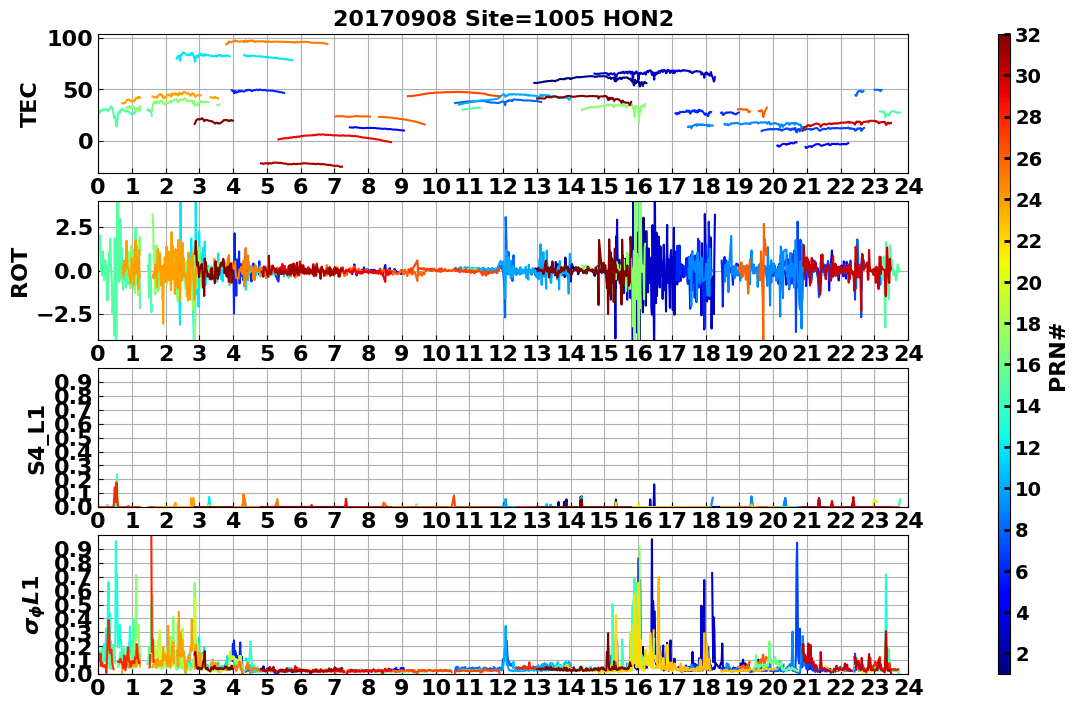Click the plot title '20170908 Site=1005 HON2'

[x=503, y=18]
